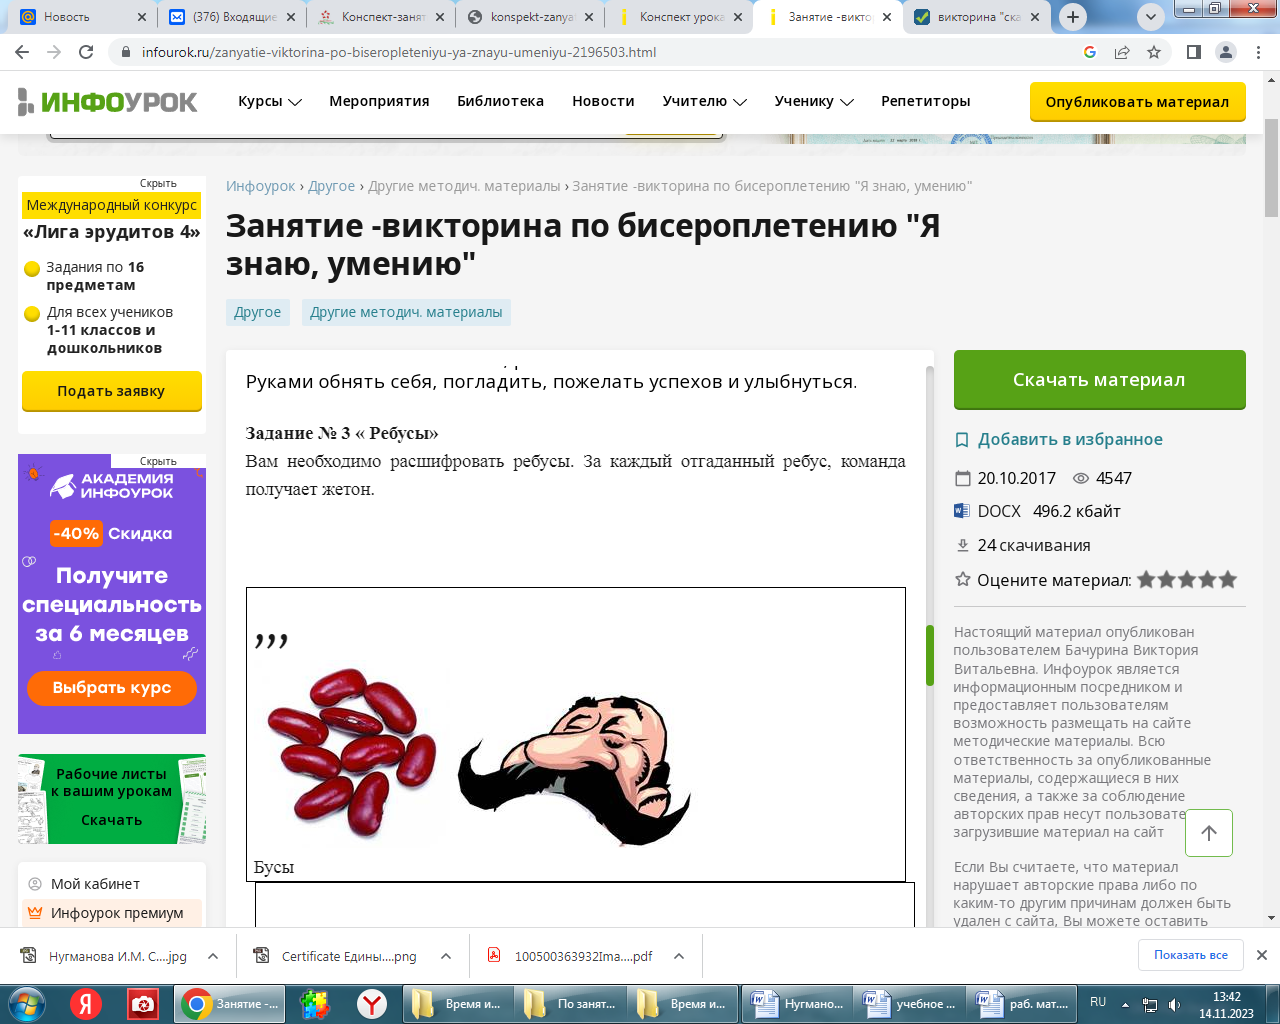Click the Infourok logo

pos(108,101)
